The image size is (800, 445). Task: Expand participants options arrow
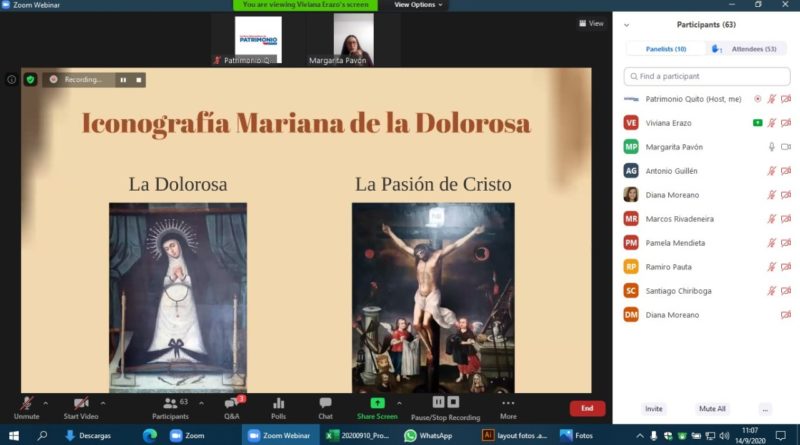click(x=201, y=403)
